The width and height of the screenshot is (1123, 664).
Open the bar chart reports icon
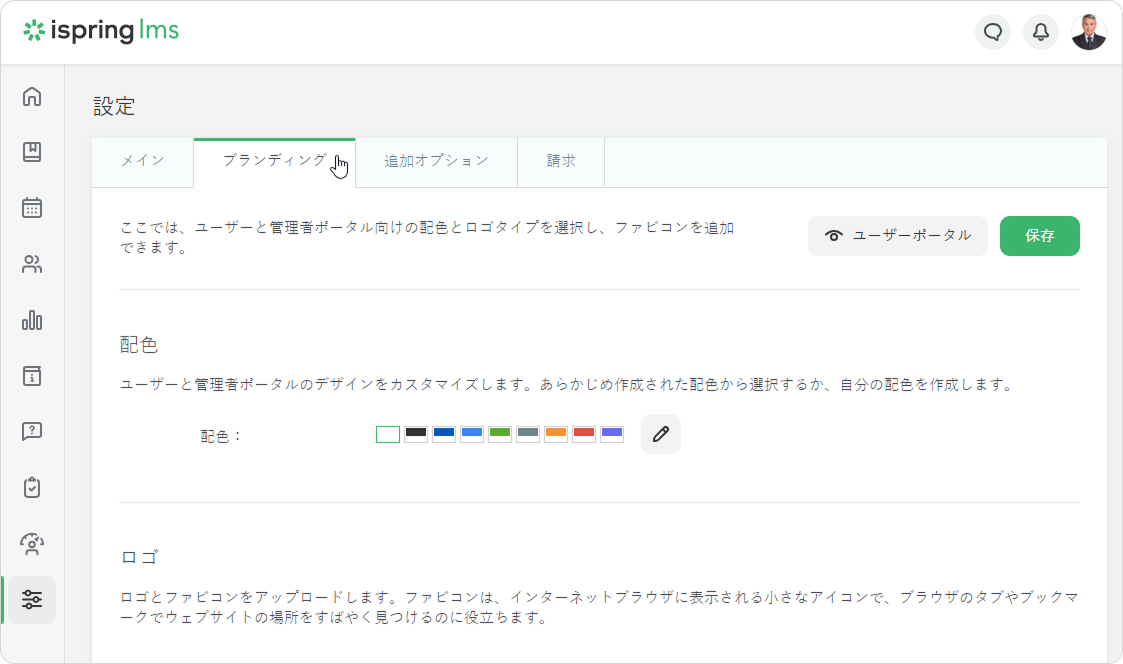32,320
